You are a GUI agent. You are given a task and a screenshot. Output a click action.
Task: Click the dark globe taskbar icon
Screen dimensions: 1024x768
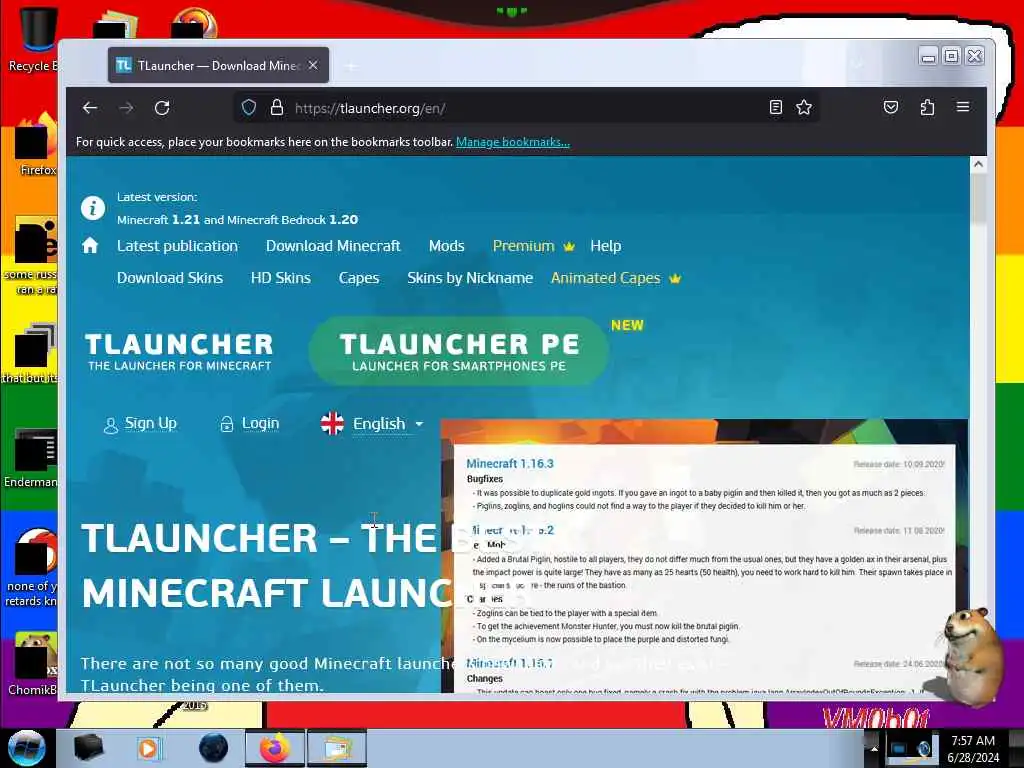pos(214,748)
